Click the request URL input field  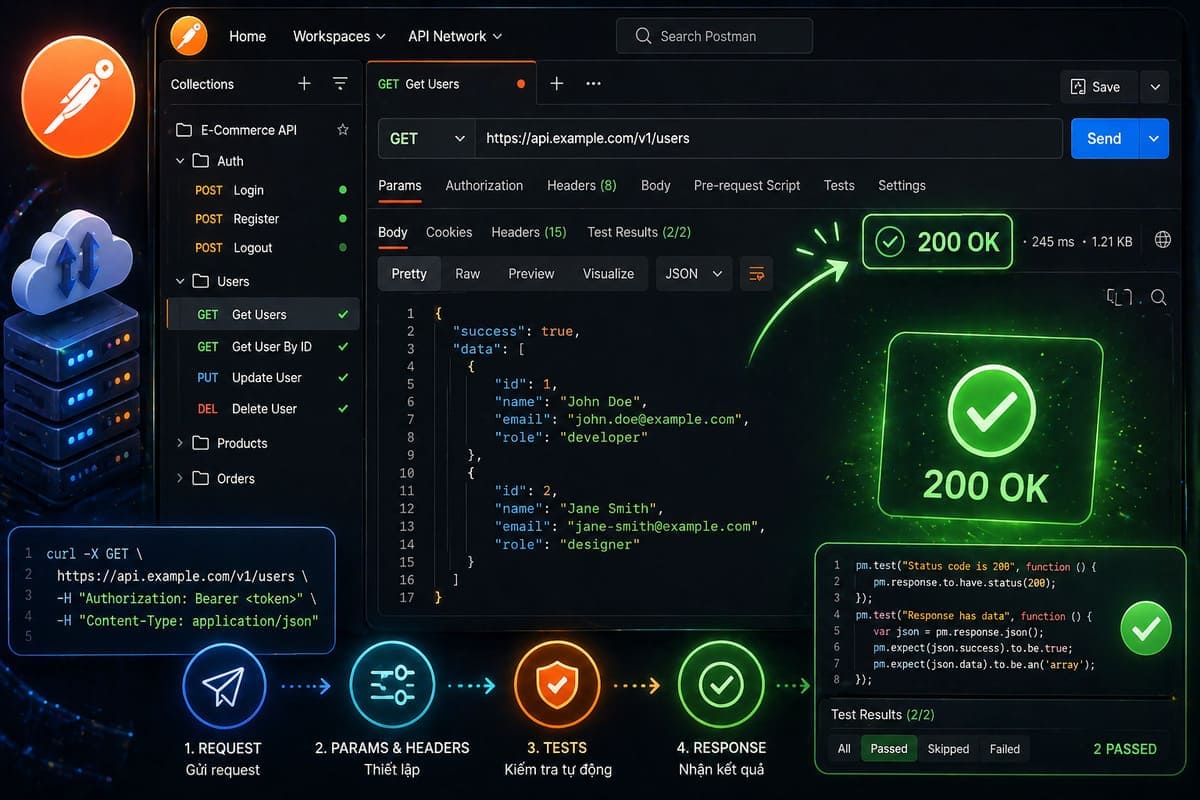pyautogui.click(x=768, y=139)
